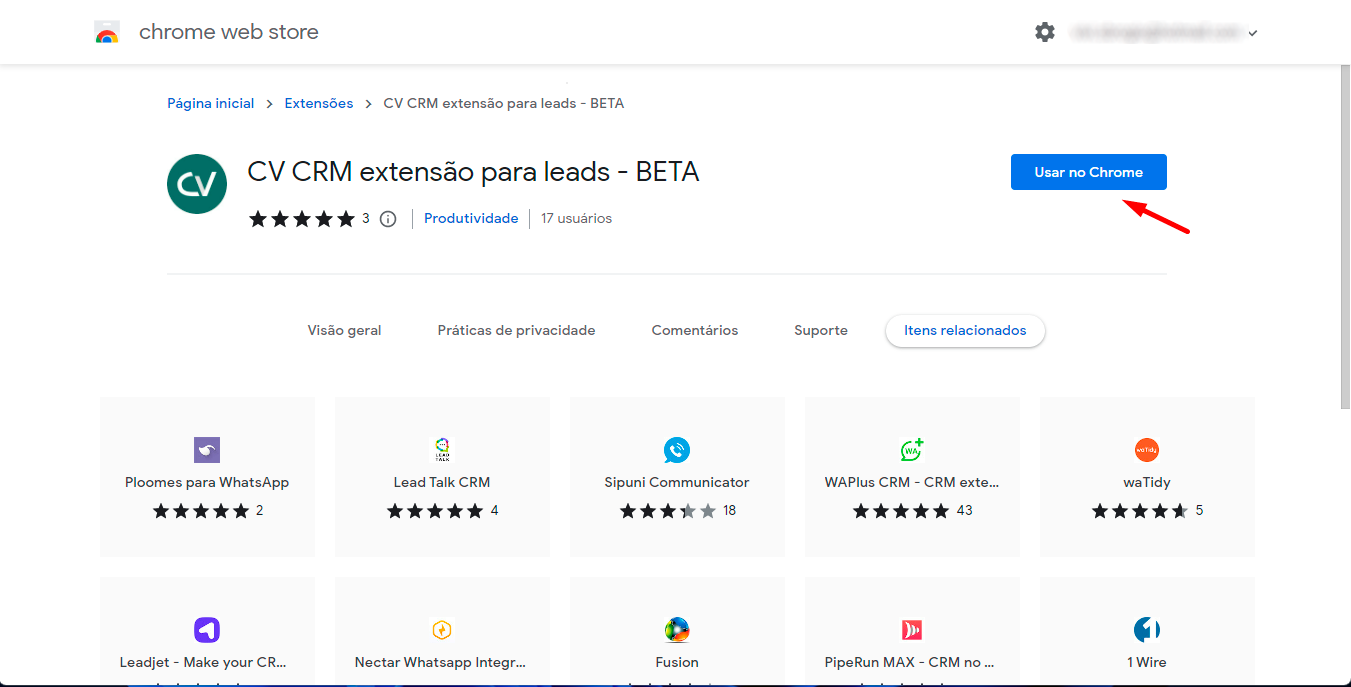Open PipeRun MAX - CRM no... title
Image resolution: width=1351 pixels, height=687 pixels.
pos(910,662)
